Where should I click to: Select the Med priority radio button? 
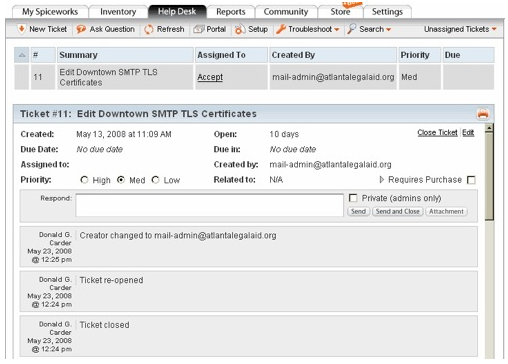pos(121,180)
